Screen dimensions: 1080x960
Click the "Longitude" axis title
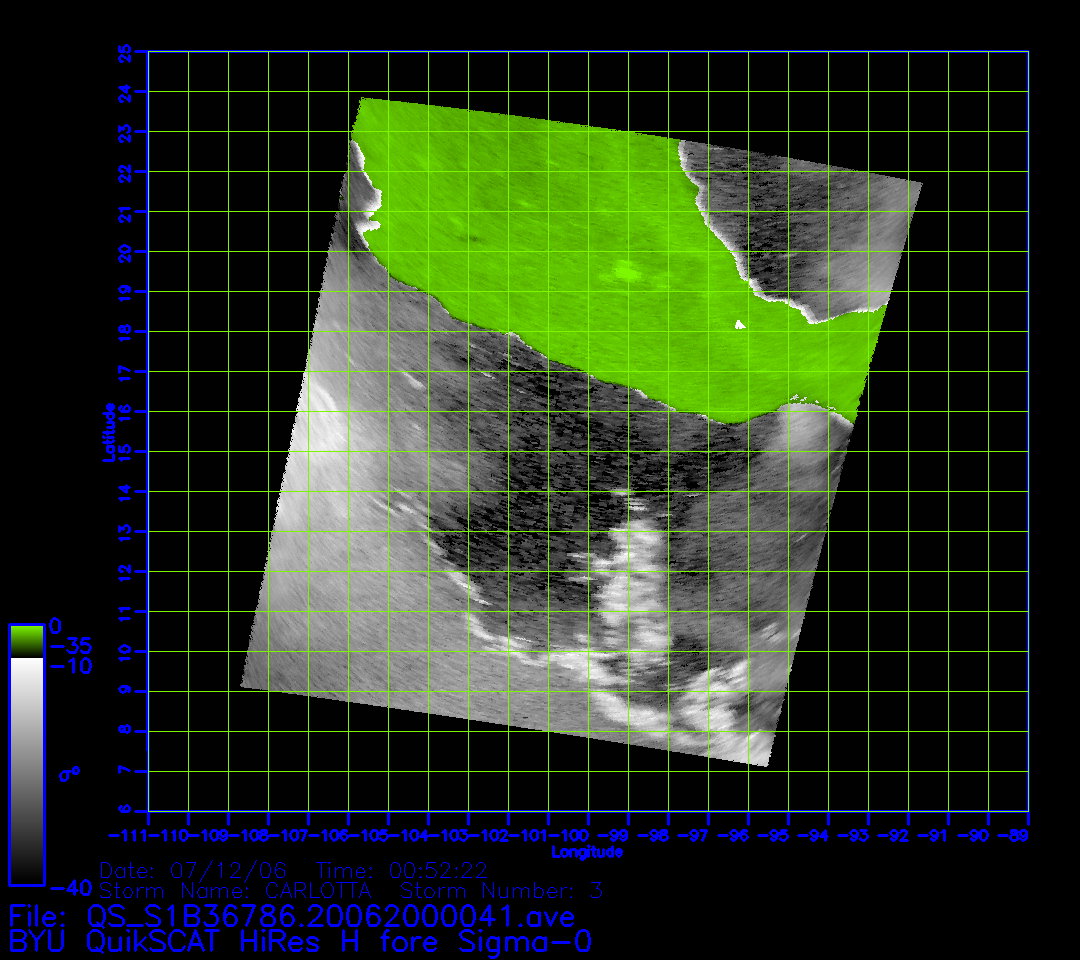588,852
